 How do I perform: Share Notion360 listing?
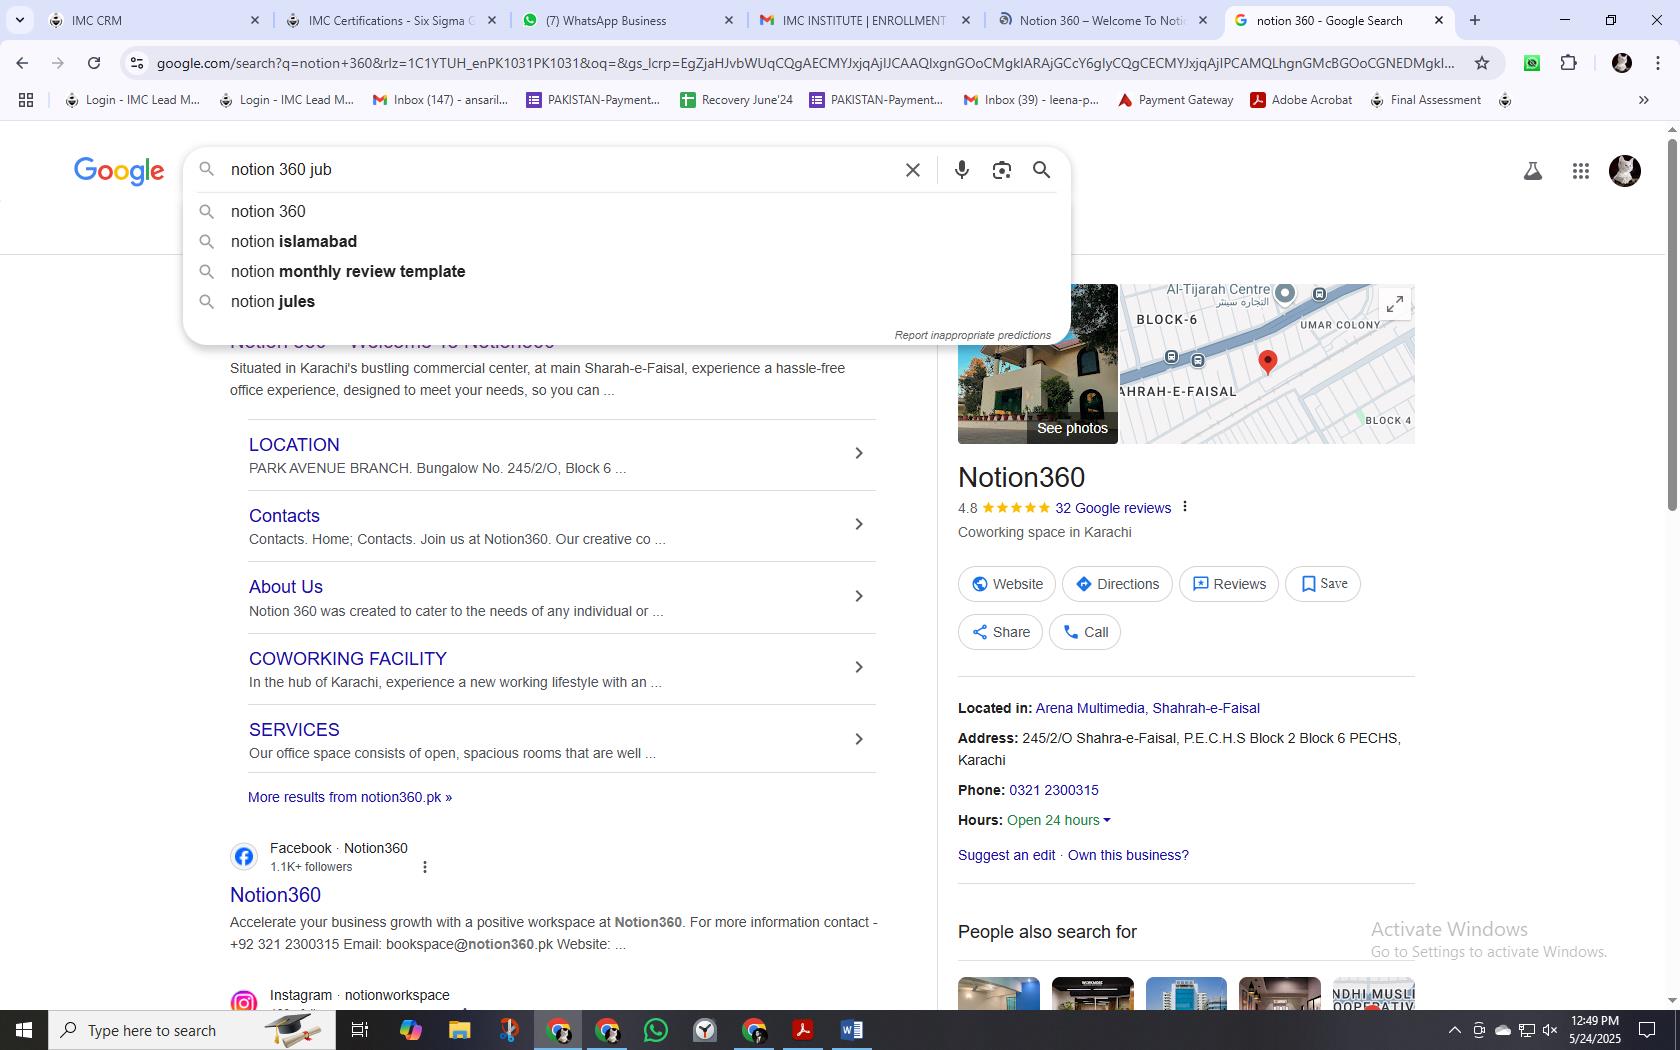coord(1001,632)
